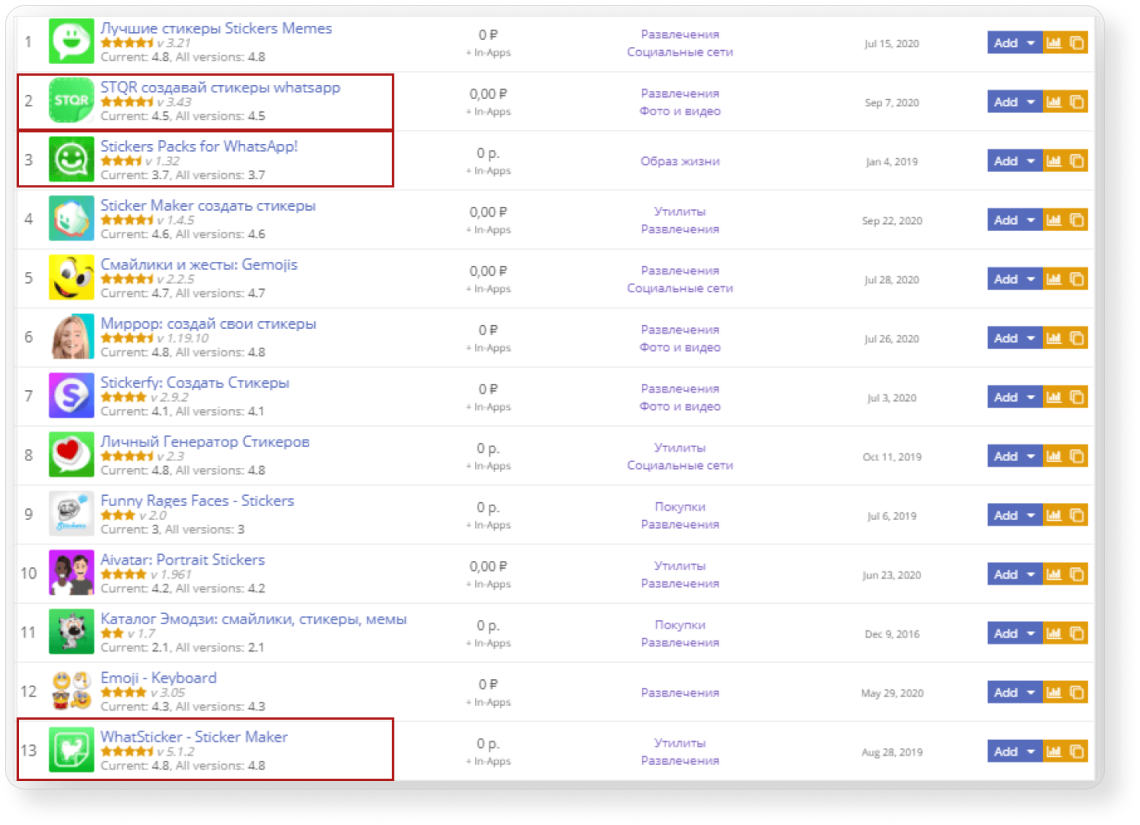Open chart icon for WhatSticker - Sticker Maker
The image size is (1140, 825).
[x=1053, y=751]
